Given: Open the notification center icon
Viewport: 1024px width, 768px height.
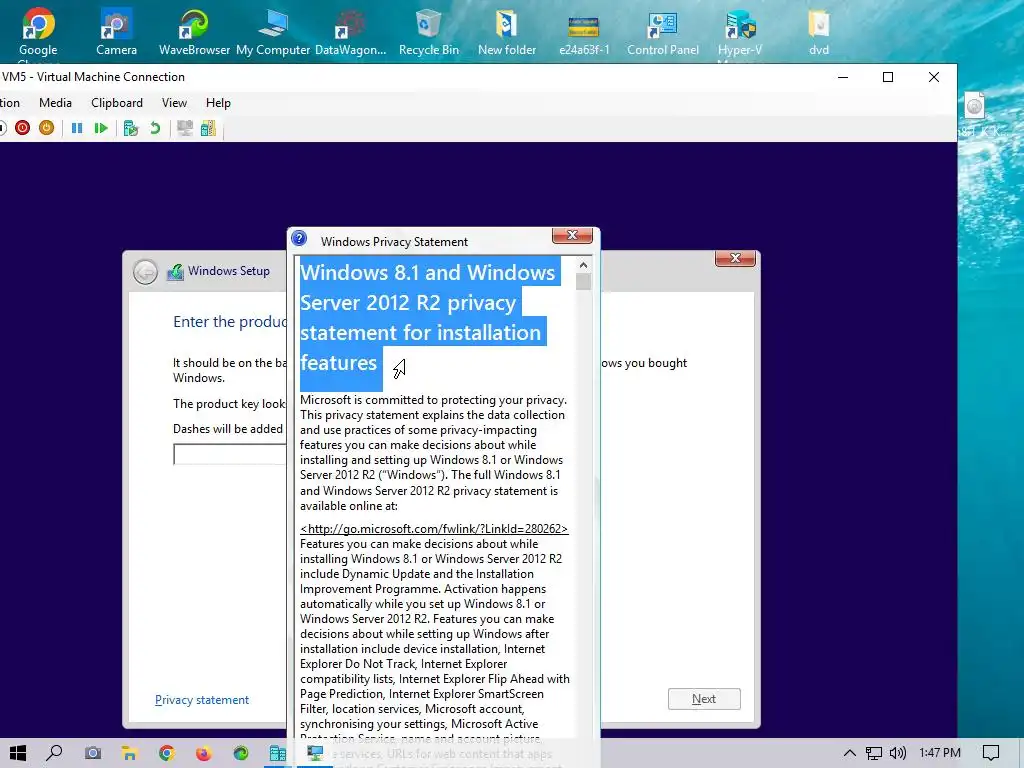Looking at the screenshot, I should [x=991, y=753].
